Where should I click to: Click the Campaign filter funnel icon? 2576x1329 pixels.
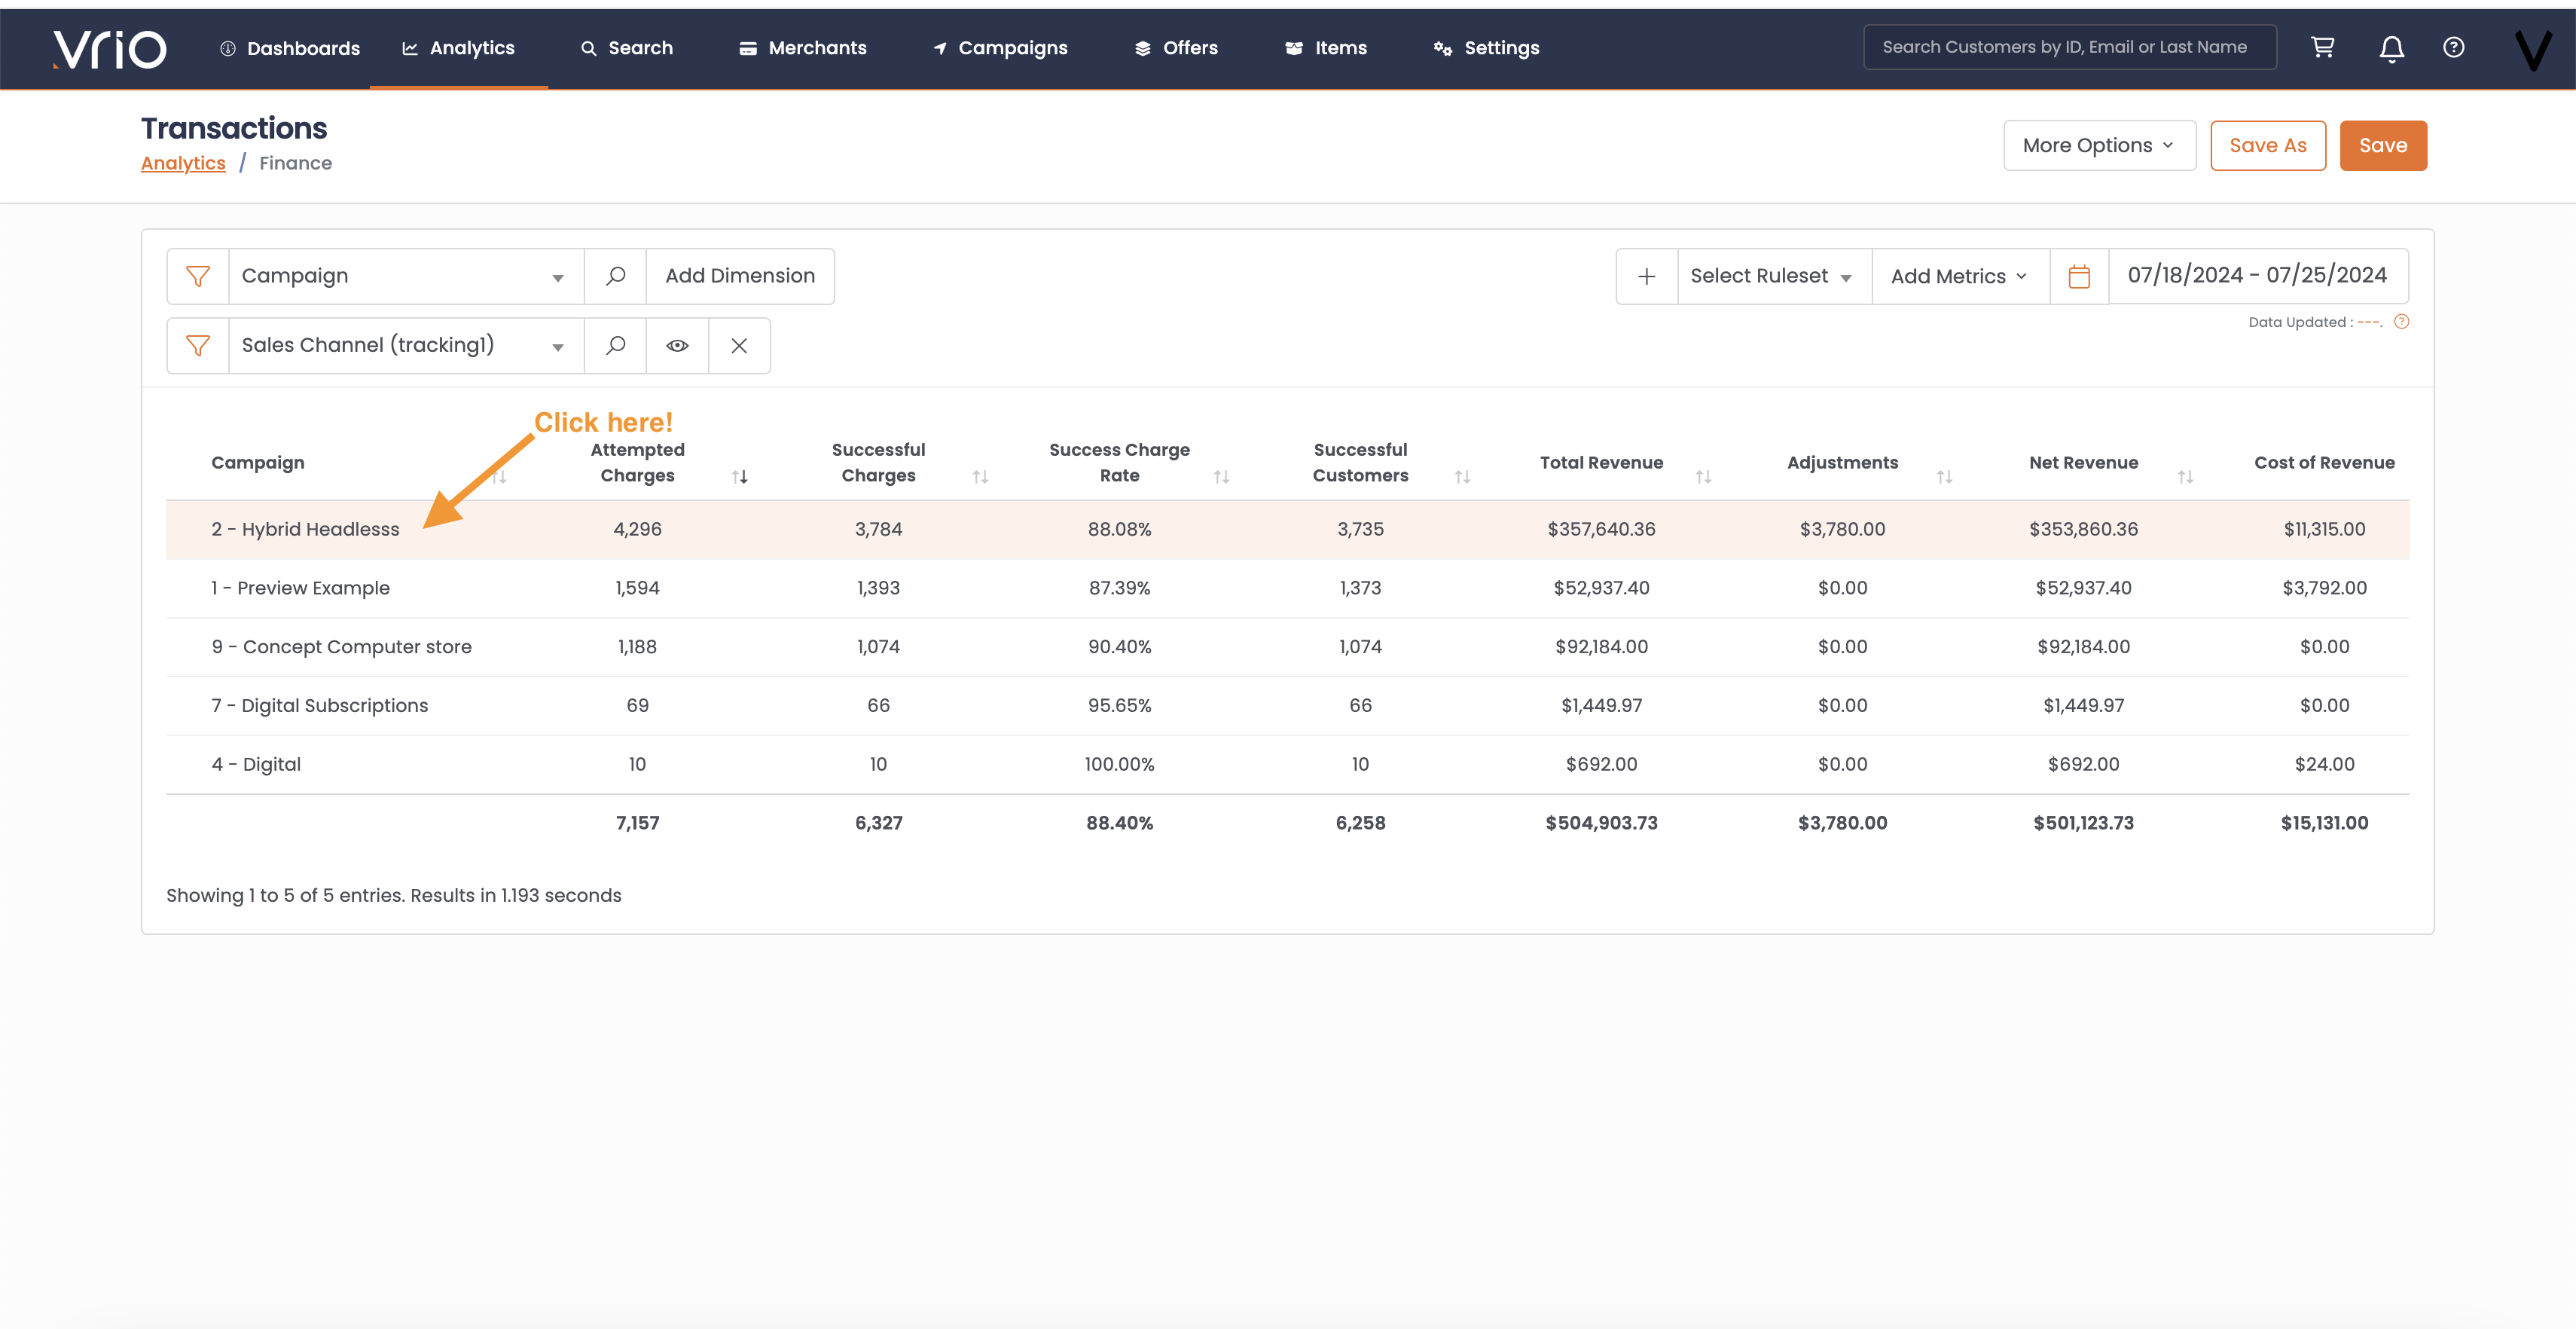tap(198, 276)
